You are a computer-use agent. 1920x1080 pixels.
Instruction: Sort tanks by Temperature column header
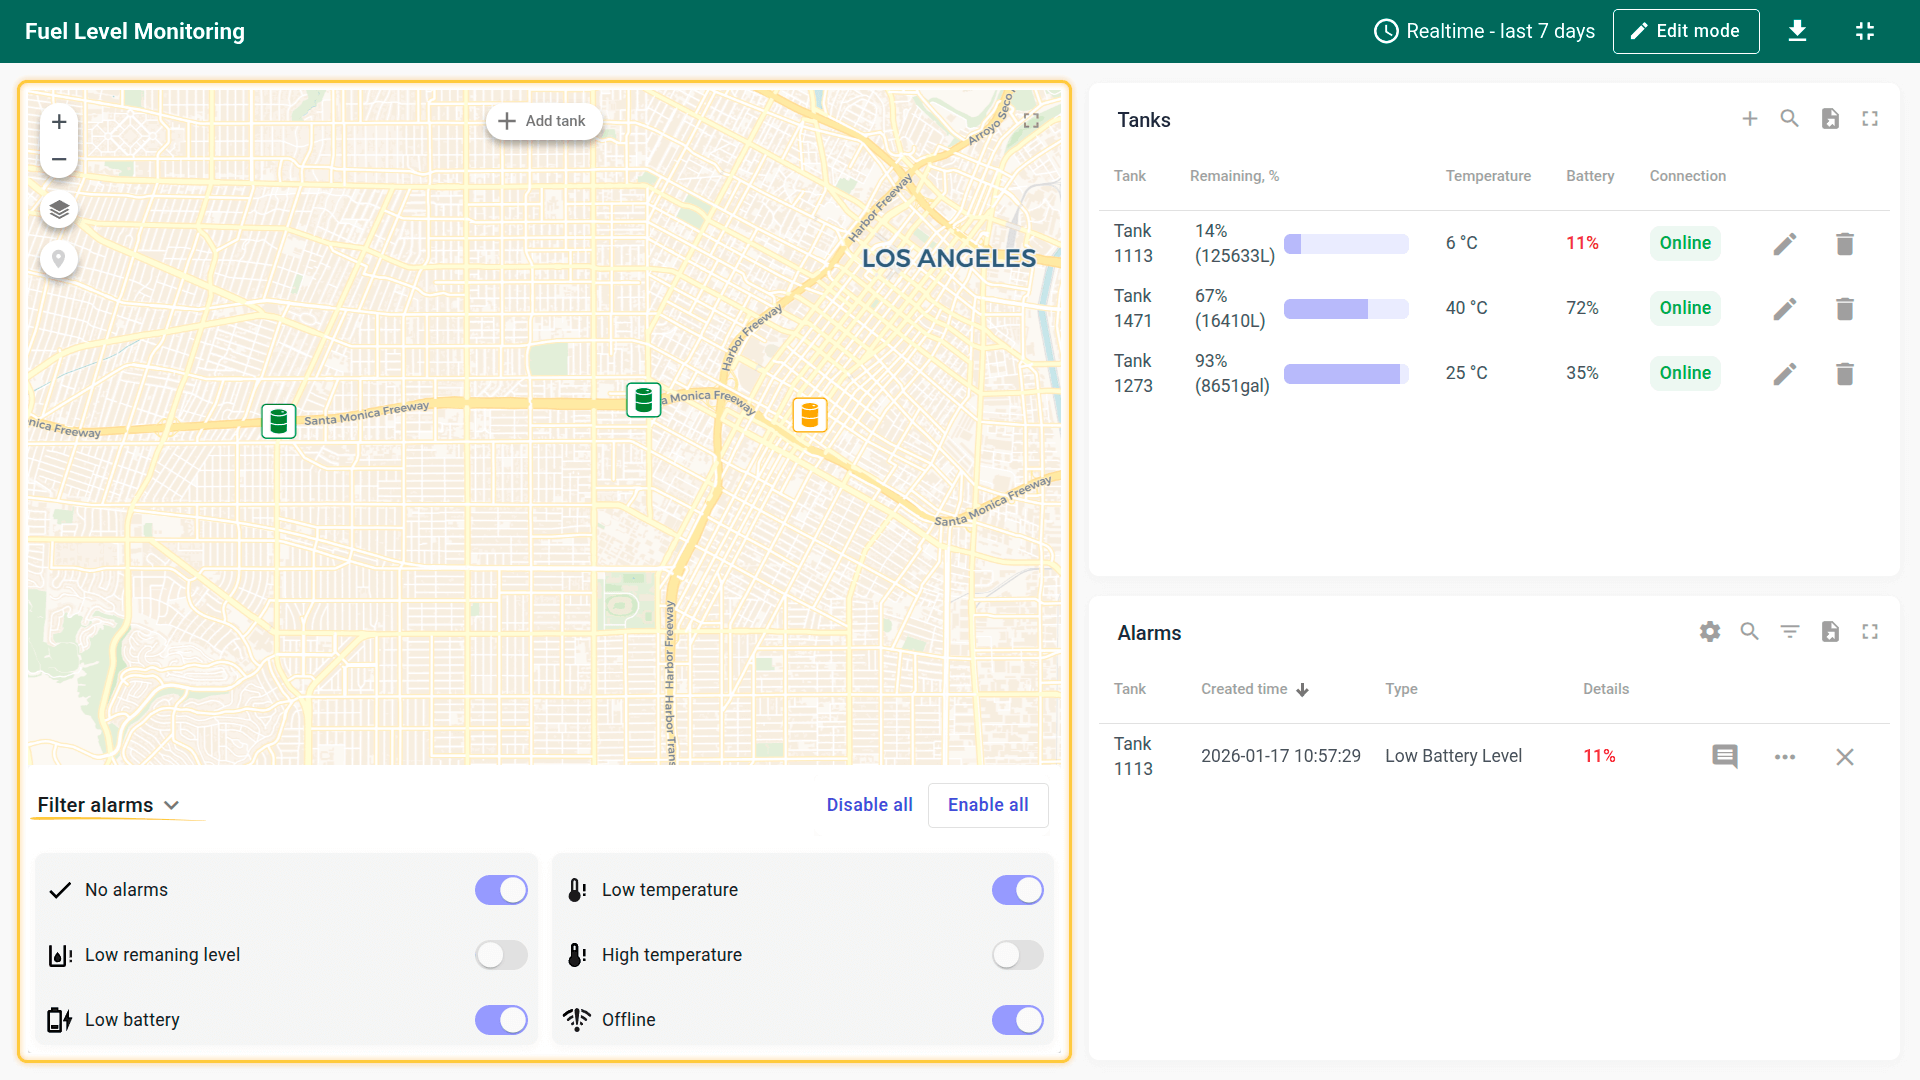tap(1487, 176)
